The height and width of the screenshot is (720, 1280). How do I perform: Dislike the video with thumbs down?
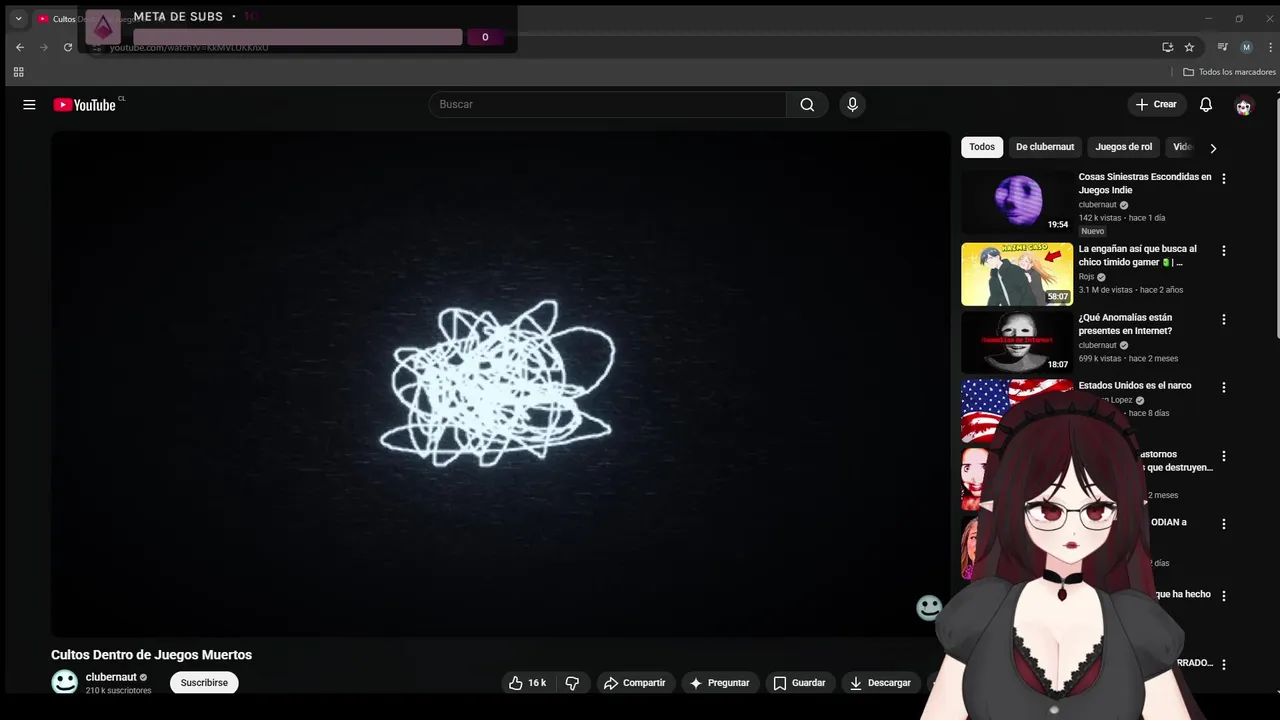coord(573,683)
